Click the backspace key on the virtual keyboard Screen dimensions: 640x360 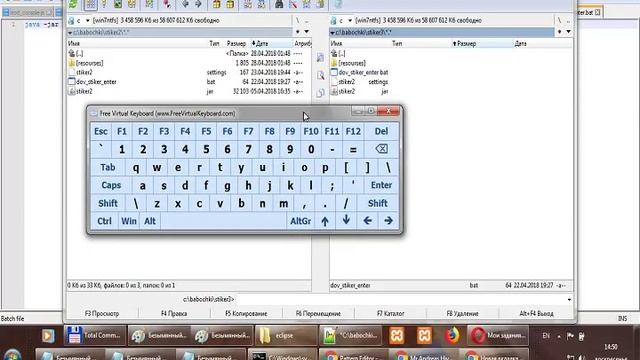(x=381, y=149)
